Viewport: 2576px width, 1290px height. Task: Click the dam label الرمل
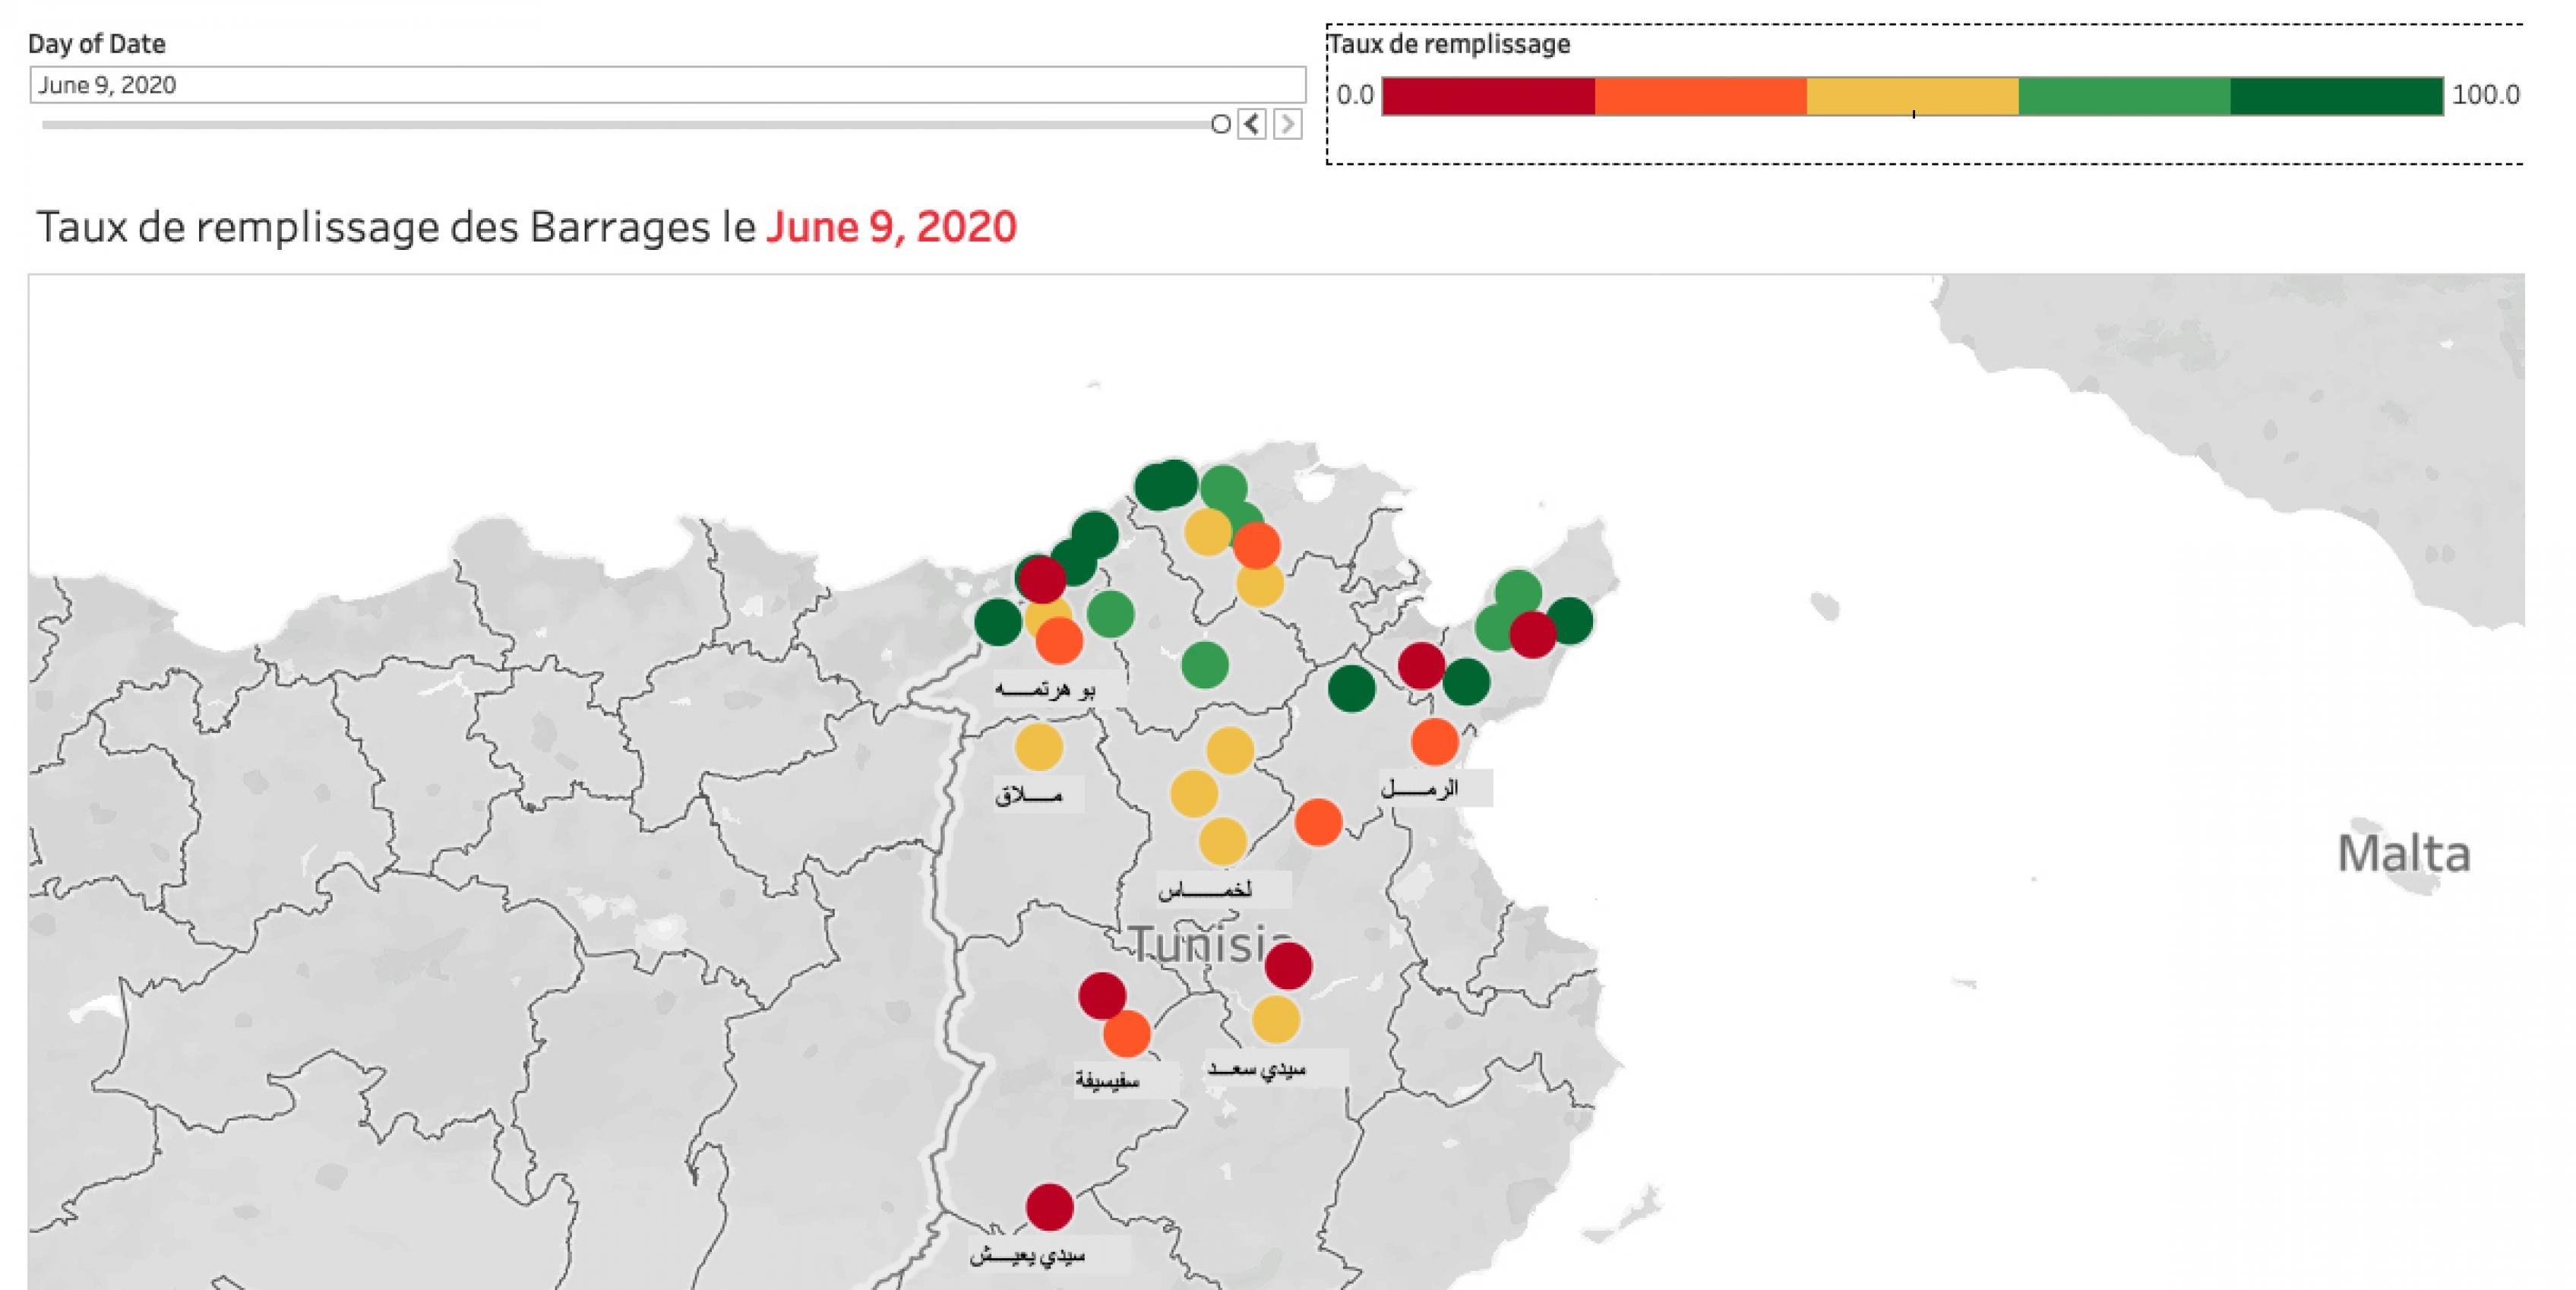1419,788
